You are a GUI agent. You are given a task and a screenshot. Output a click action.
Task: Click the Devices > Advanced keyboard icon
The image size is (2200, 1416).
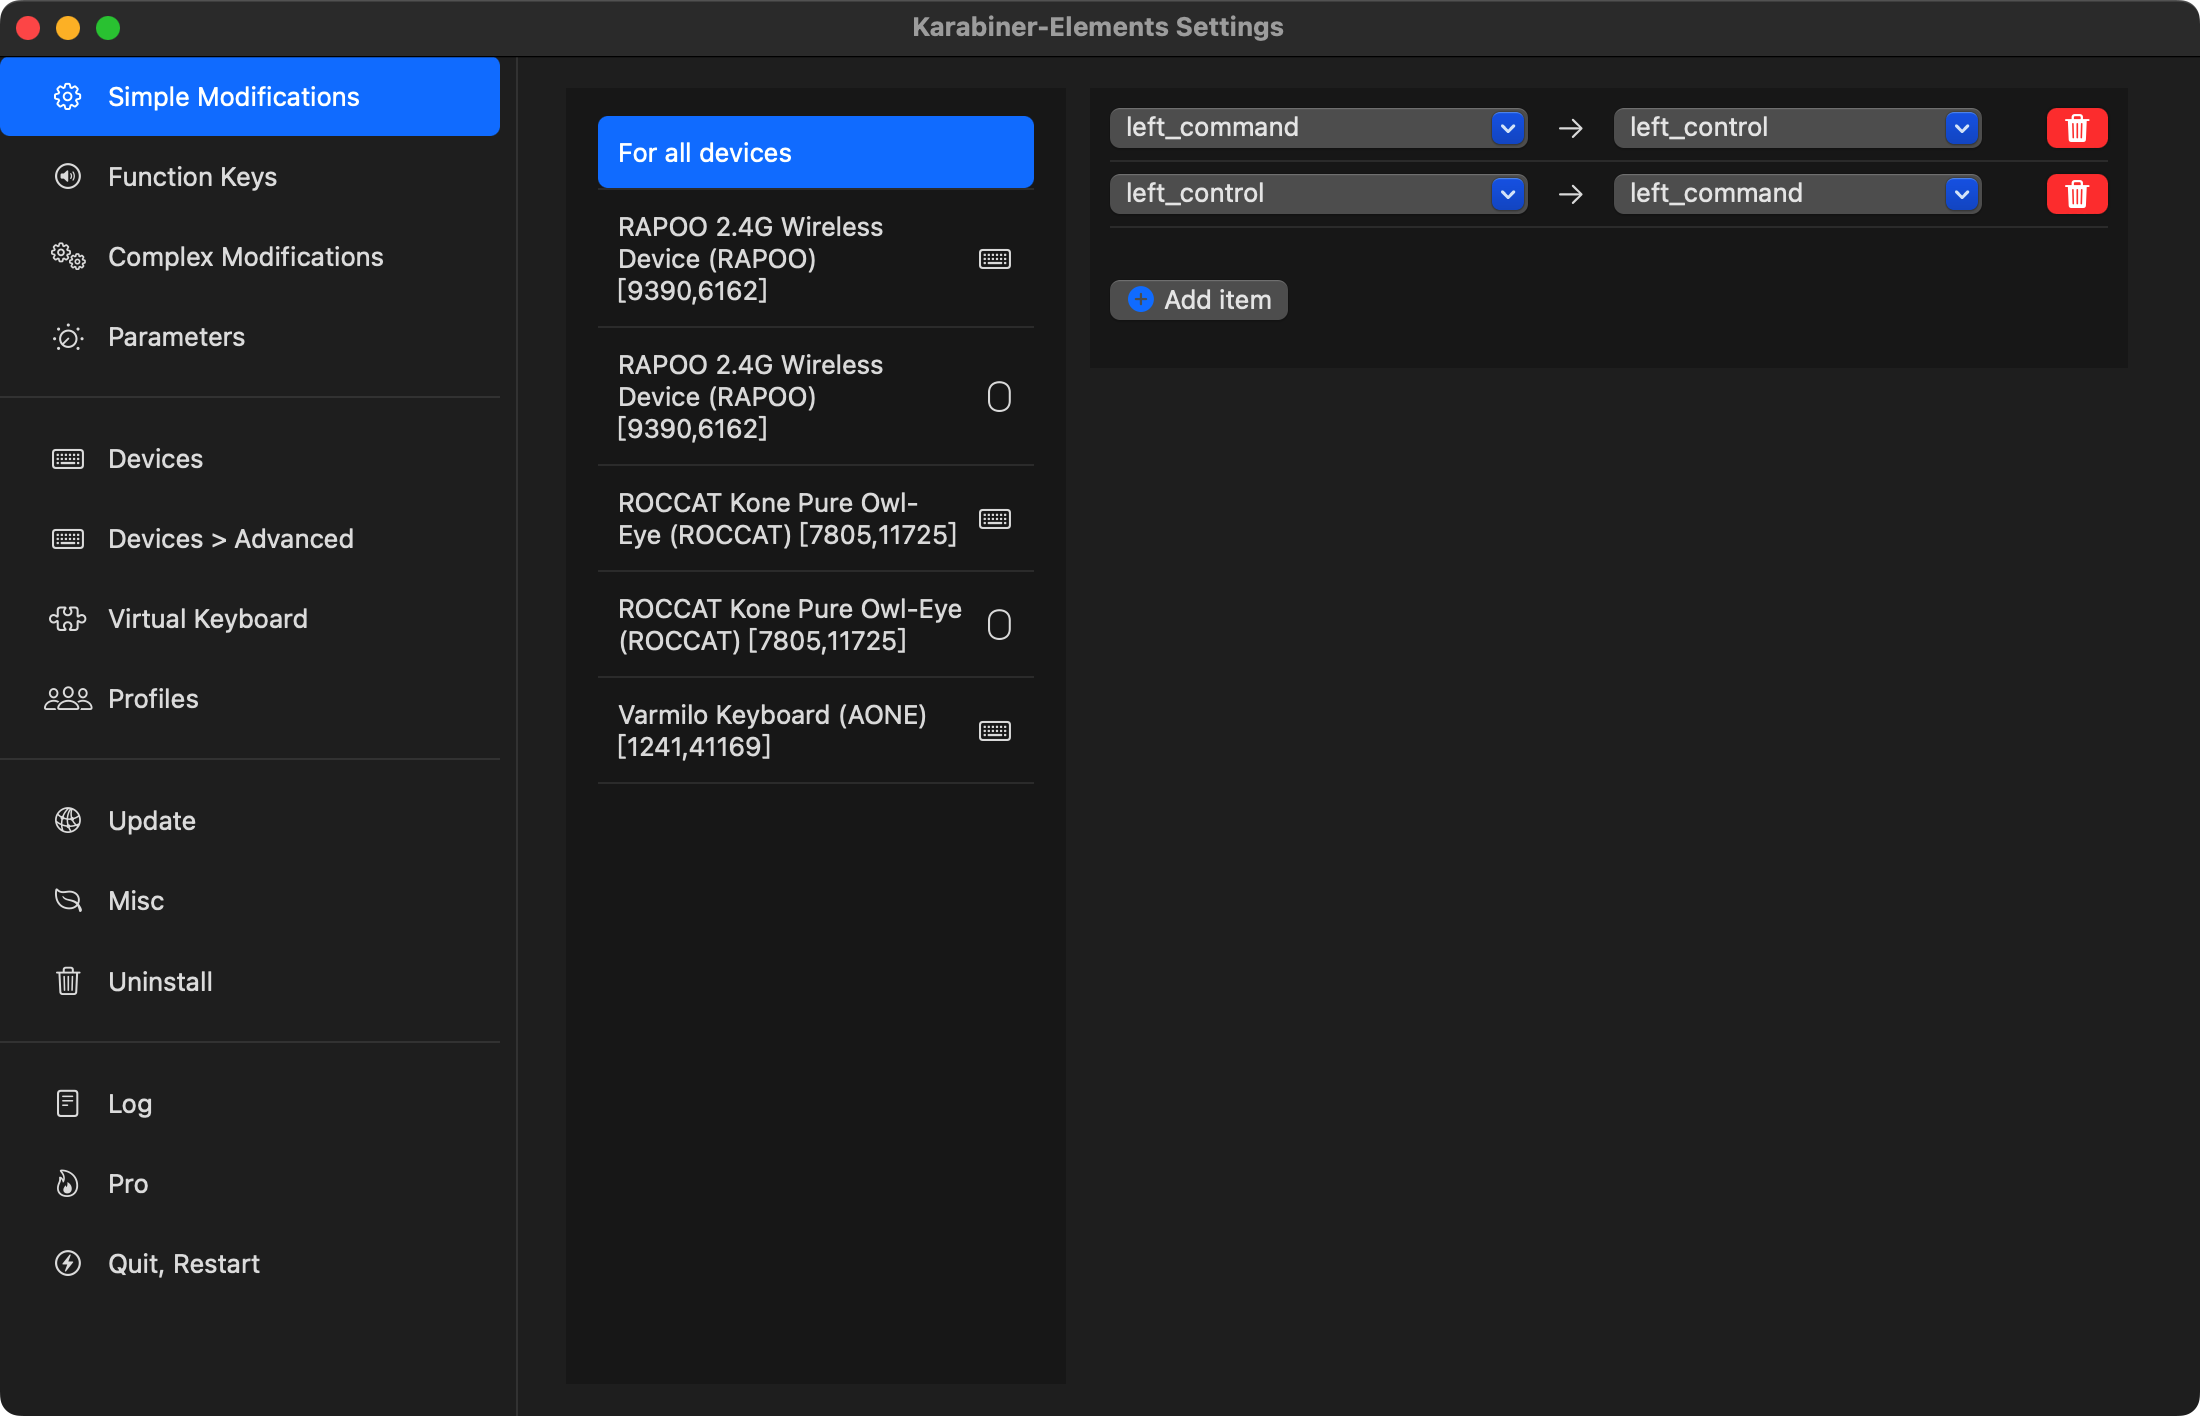point(68,539)
